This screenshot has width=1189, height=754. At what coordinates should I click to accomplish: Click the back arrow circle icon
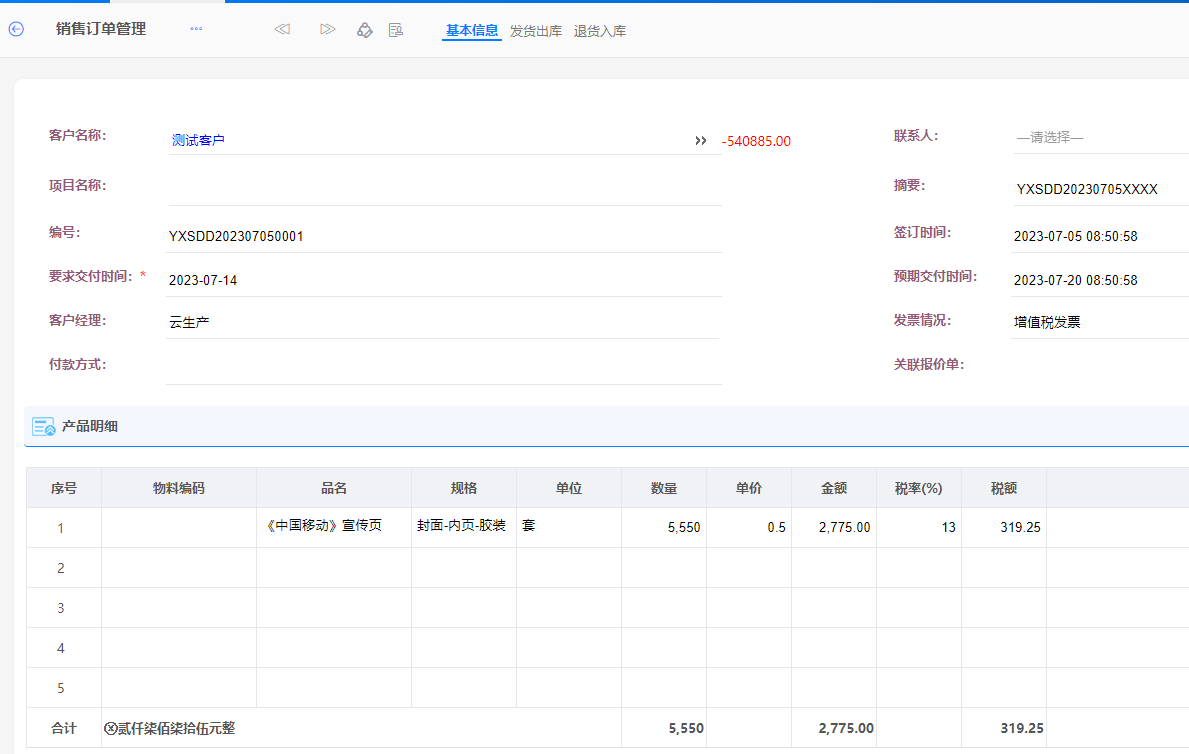(16, 29)
